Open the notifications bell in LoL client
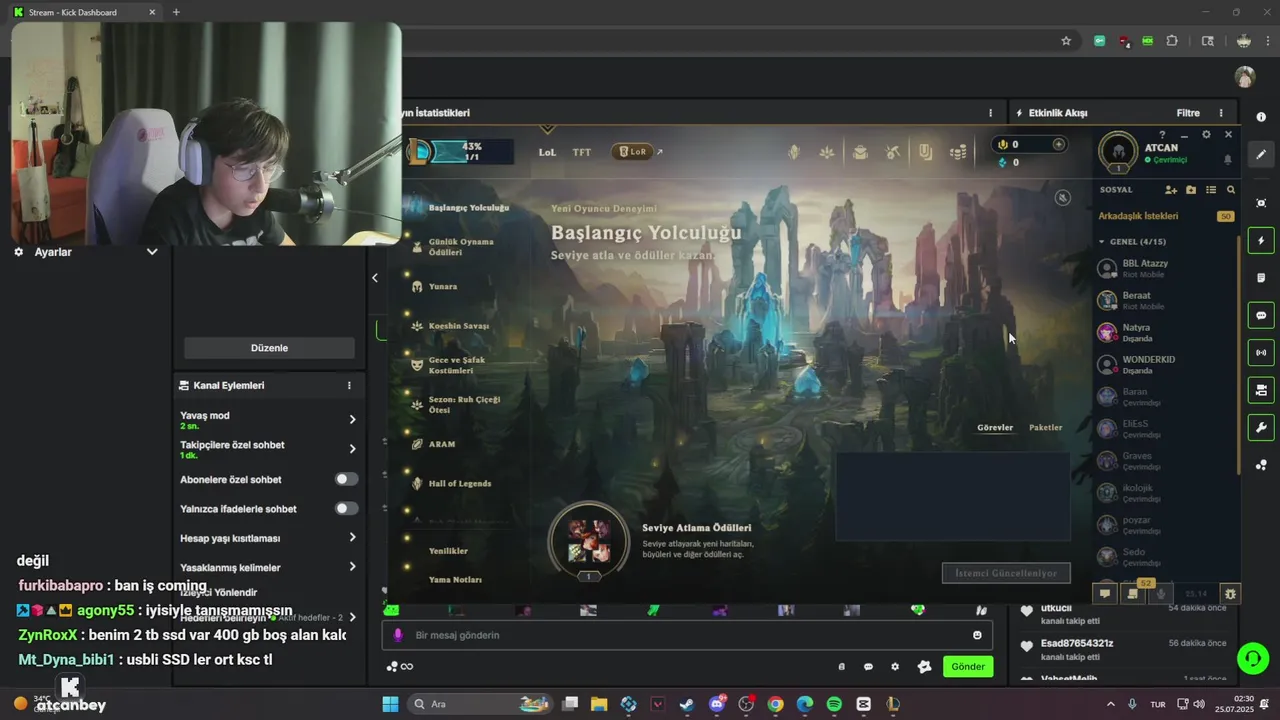Screen dimensions: 1280x720 pos(1228,159)
